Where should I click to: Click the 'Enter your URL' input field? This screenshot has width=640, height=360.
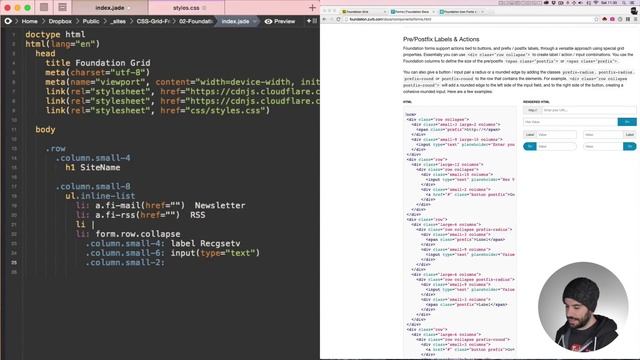pyautogui.click(x=589, y=110)
